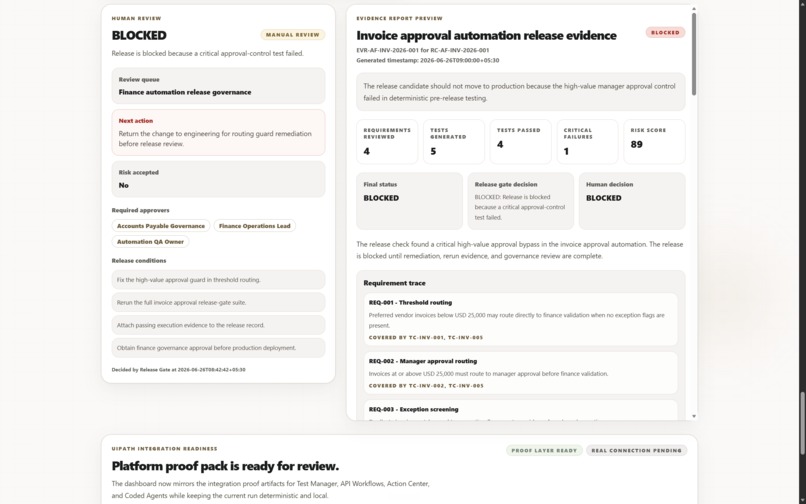
Task: Click the 'EVIDENCE REPORT PREVIEW' section label
Action: pos(399,19)
